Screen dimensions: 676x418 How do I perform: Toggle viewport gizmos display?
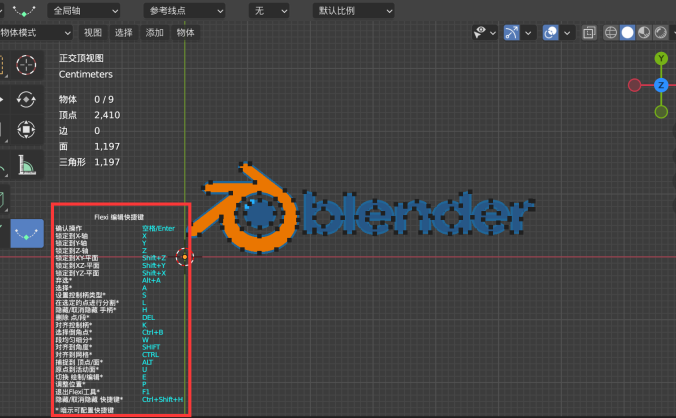(512, 33)
